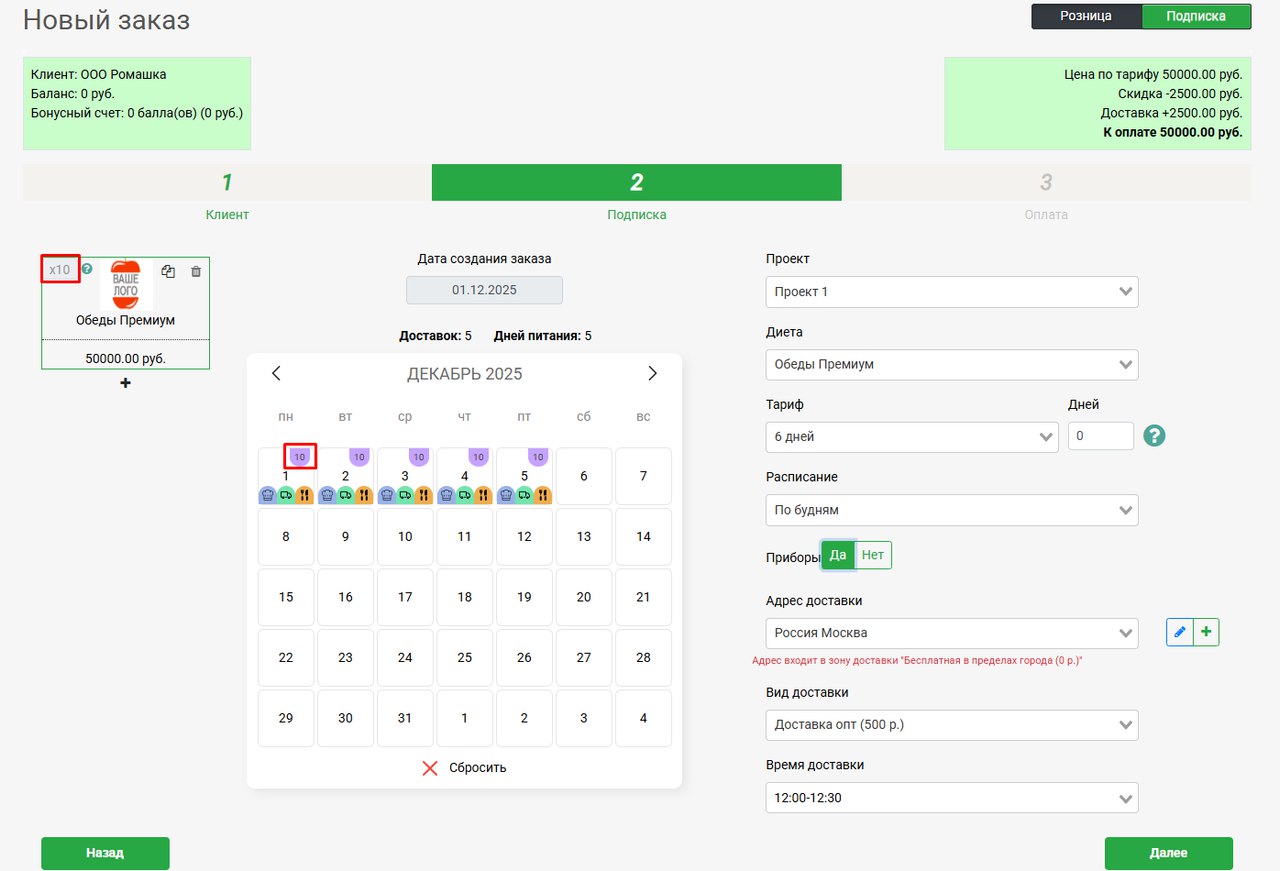Go to step 1 Клиент tab
The width and height of the screenshot is (1280, 871).
(227, 183)
